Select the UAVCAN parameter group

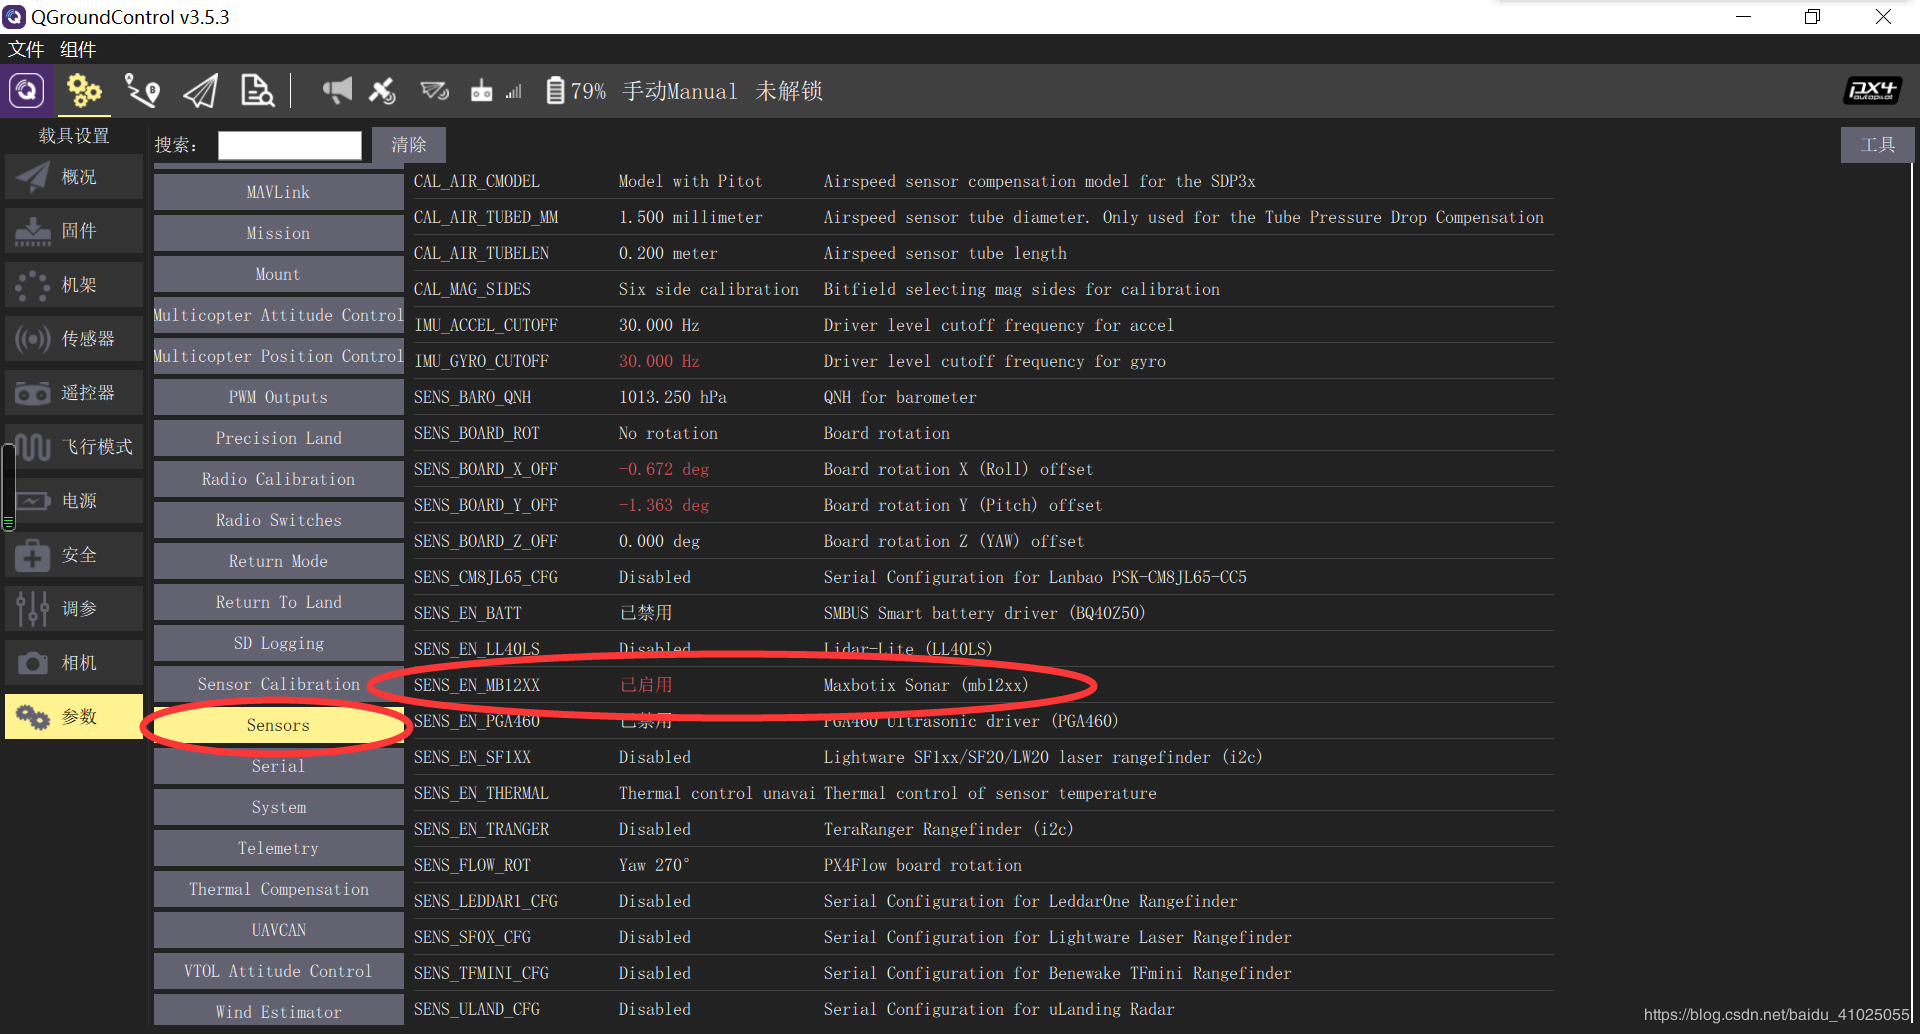[278, 930]
